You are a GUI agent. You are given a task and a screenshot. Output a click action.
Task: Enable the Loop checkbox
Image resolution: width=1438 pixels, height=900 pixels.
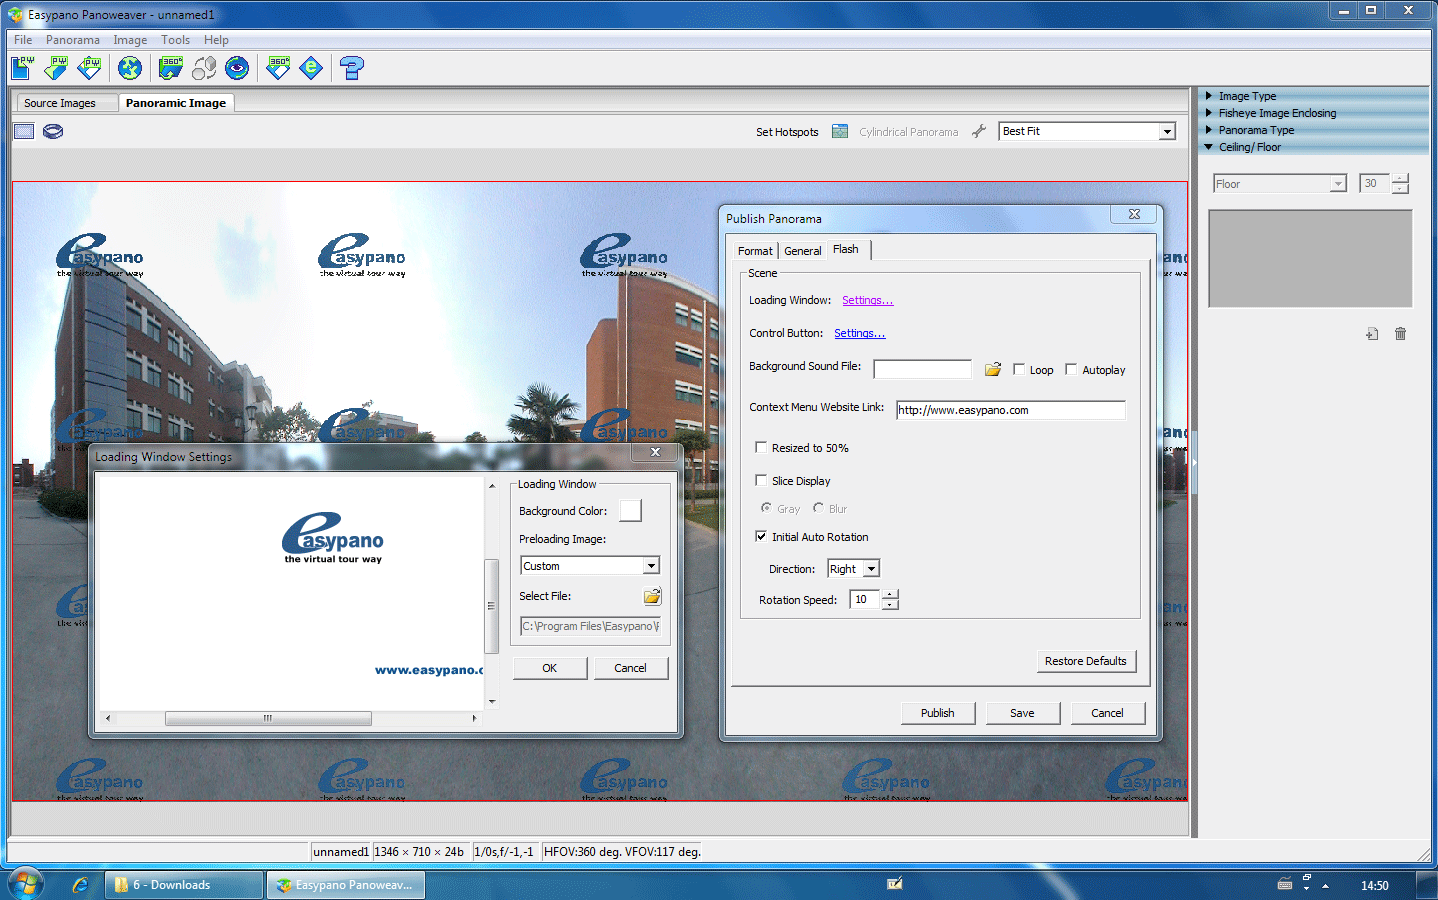tap(1019, 369)
